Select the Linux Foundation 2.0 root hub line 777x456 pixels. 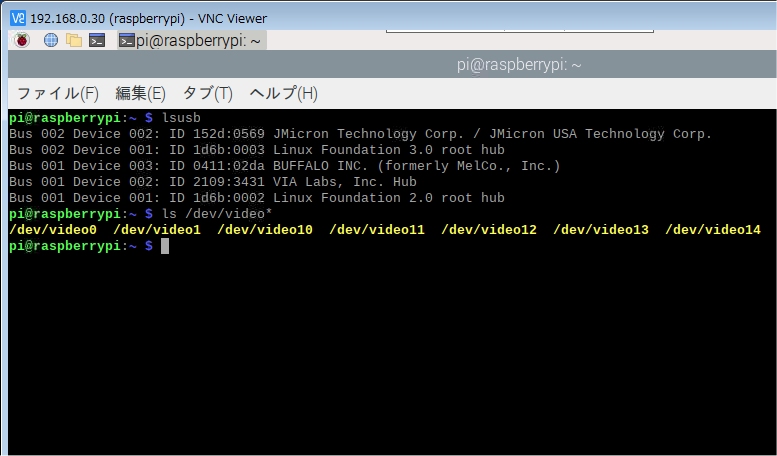(257, 197)
